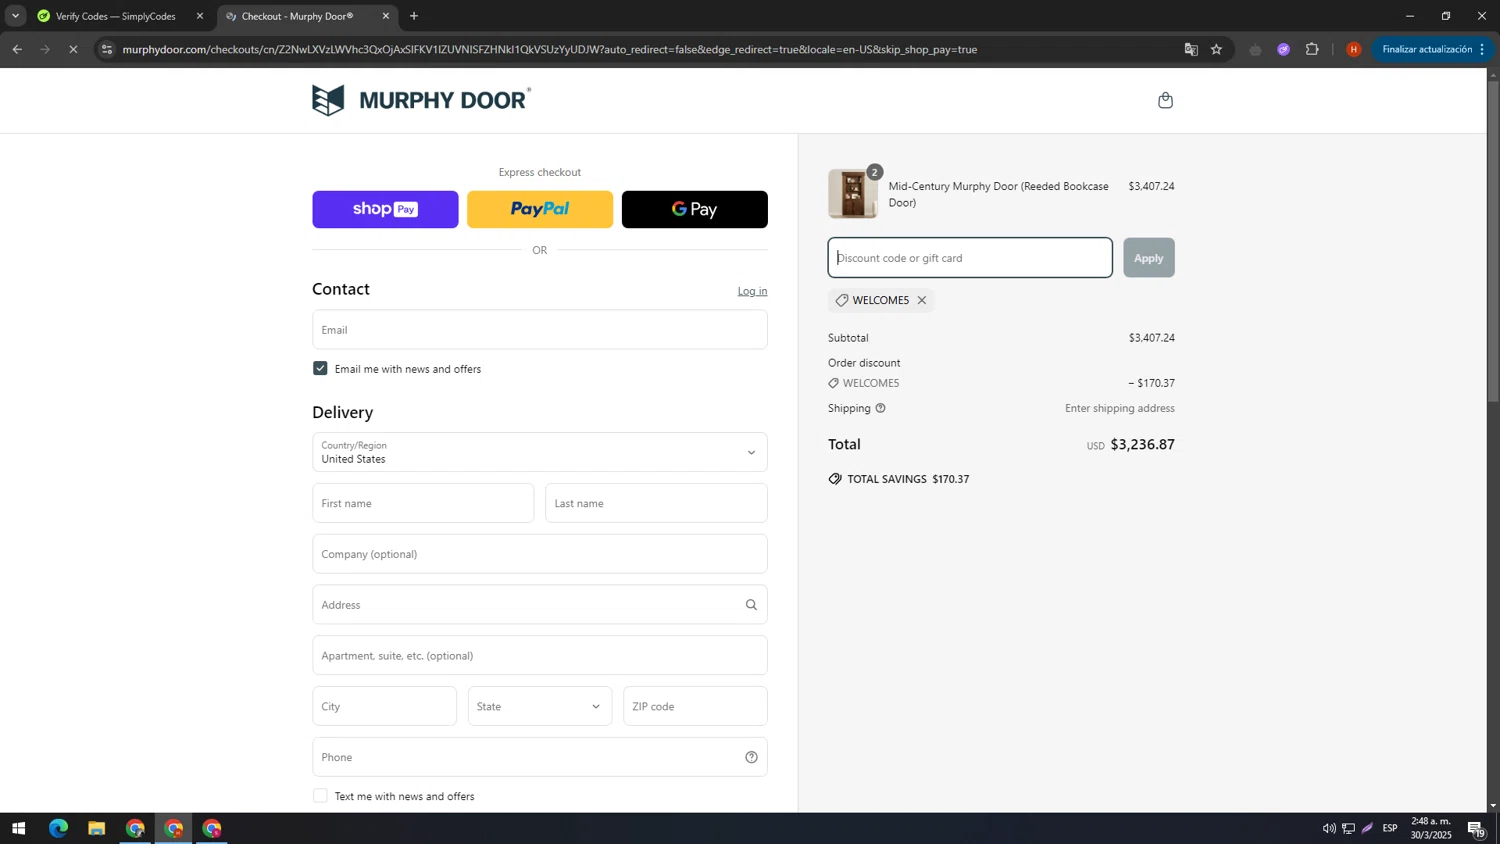Click the volume icon in system tray

point(1329,828)
